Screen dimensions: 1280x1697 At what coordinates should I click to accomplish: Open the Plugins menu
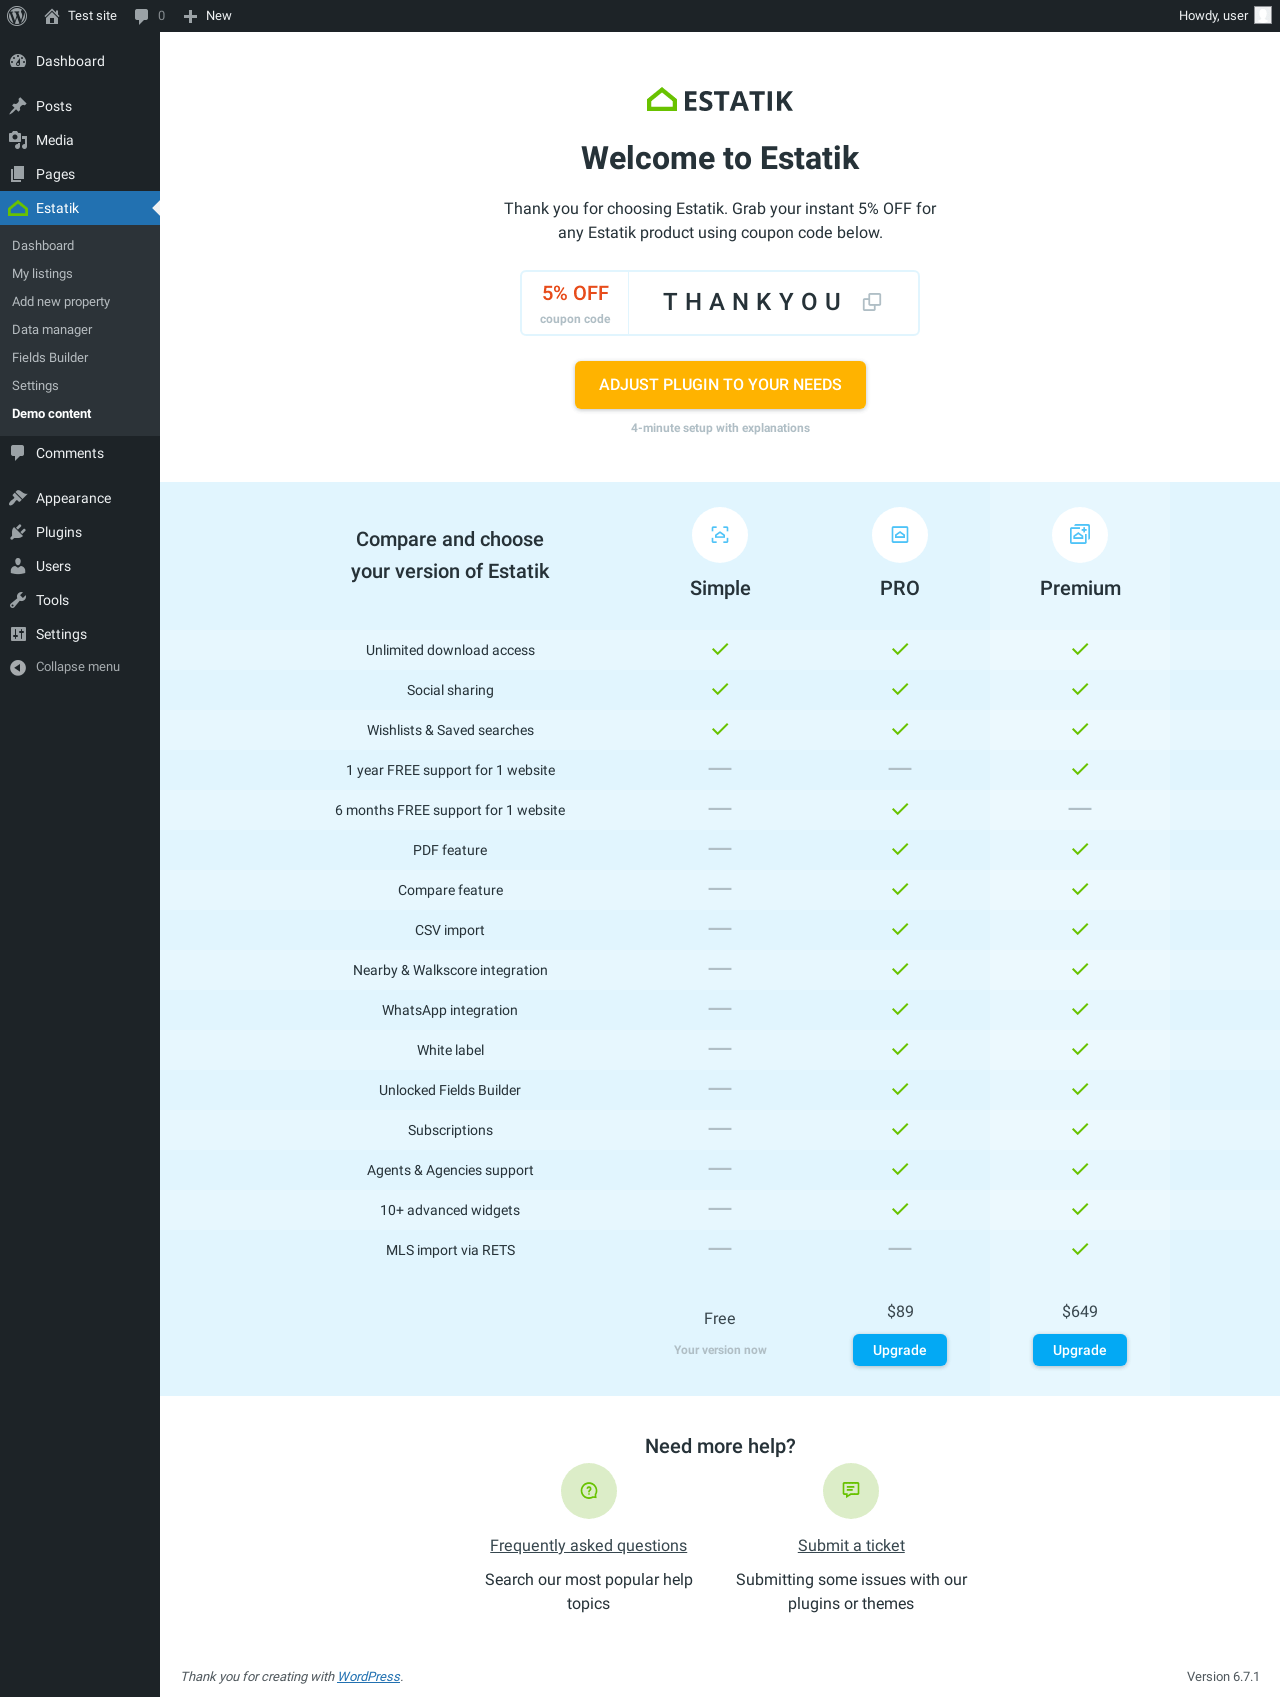tap(80, 532)
